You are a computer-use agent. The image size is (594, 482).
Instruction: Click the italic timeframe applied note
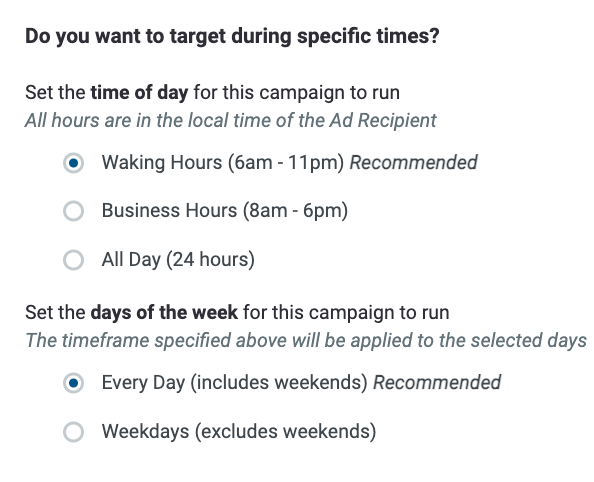coord(306,341)
